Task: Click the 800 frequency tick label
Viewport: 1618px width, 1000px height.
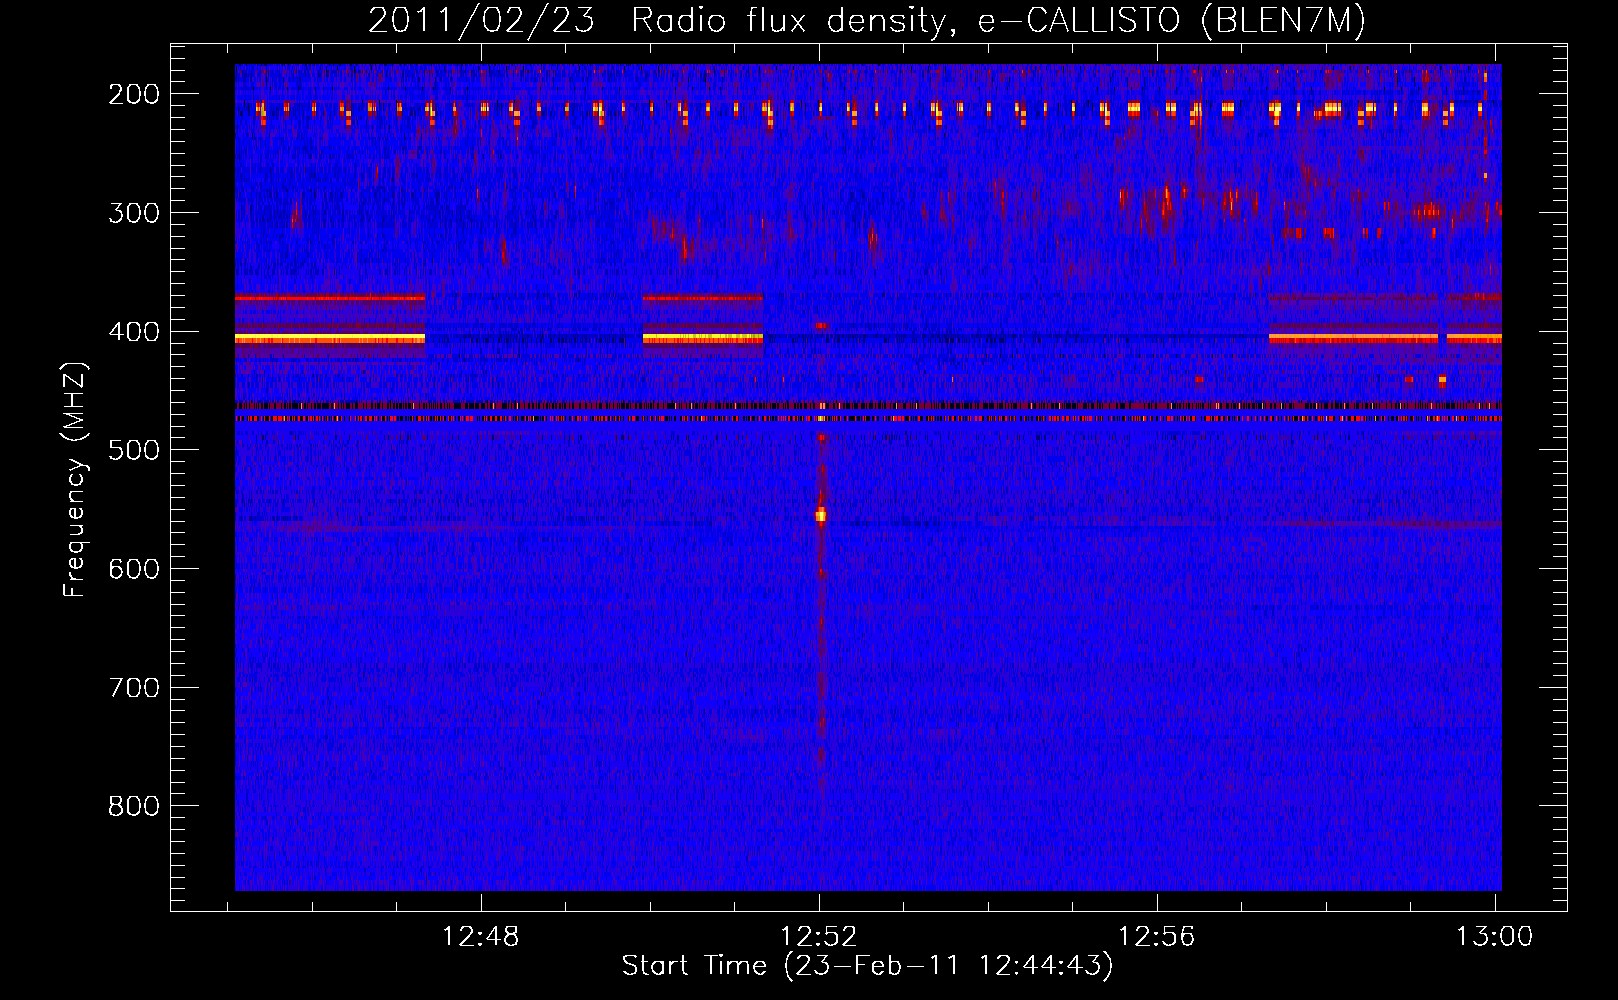Action: coord(134,806)
